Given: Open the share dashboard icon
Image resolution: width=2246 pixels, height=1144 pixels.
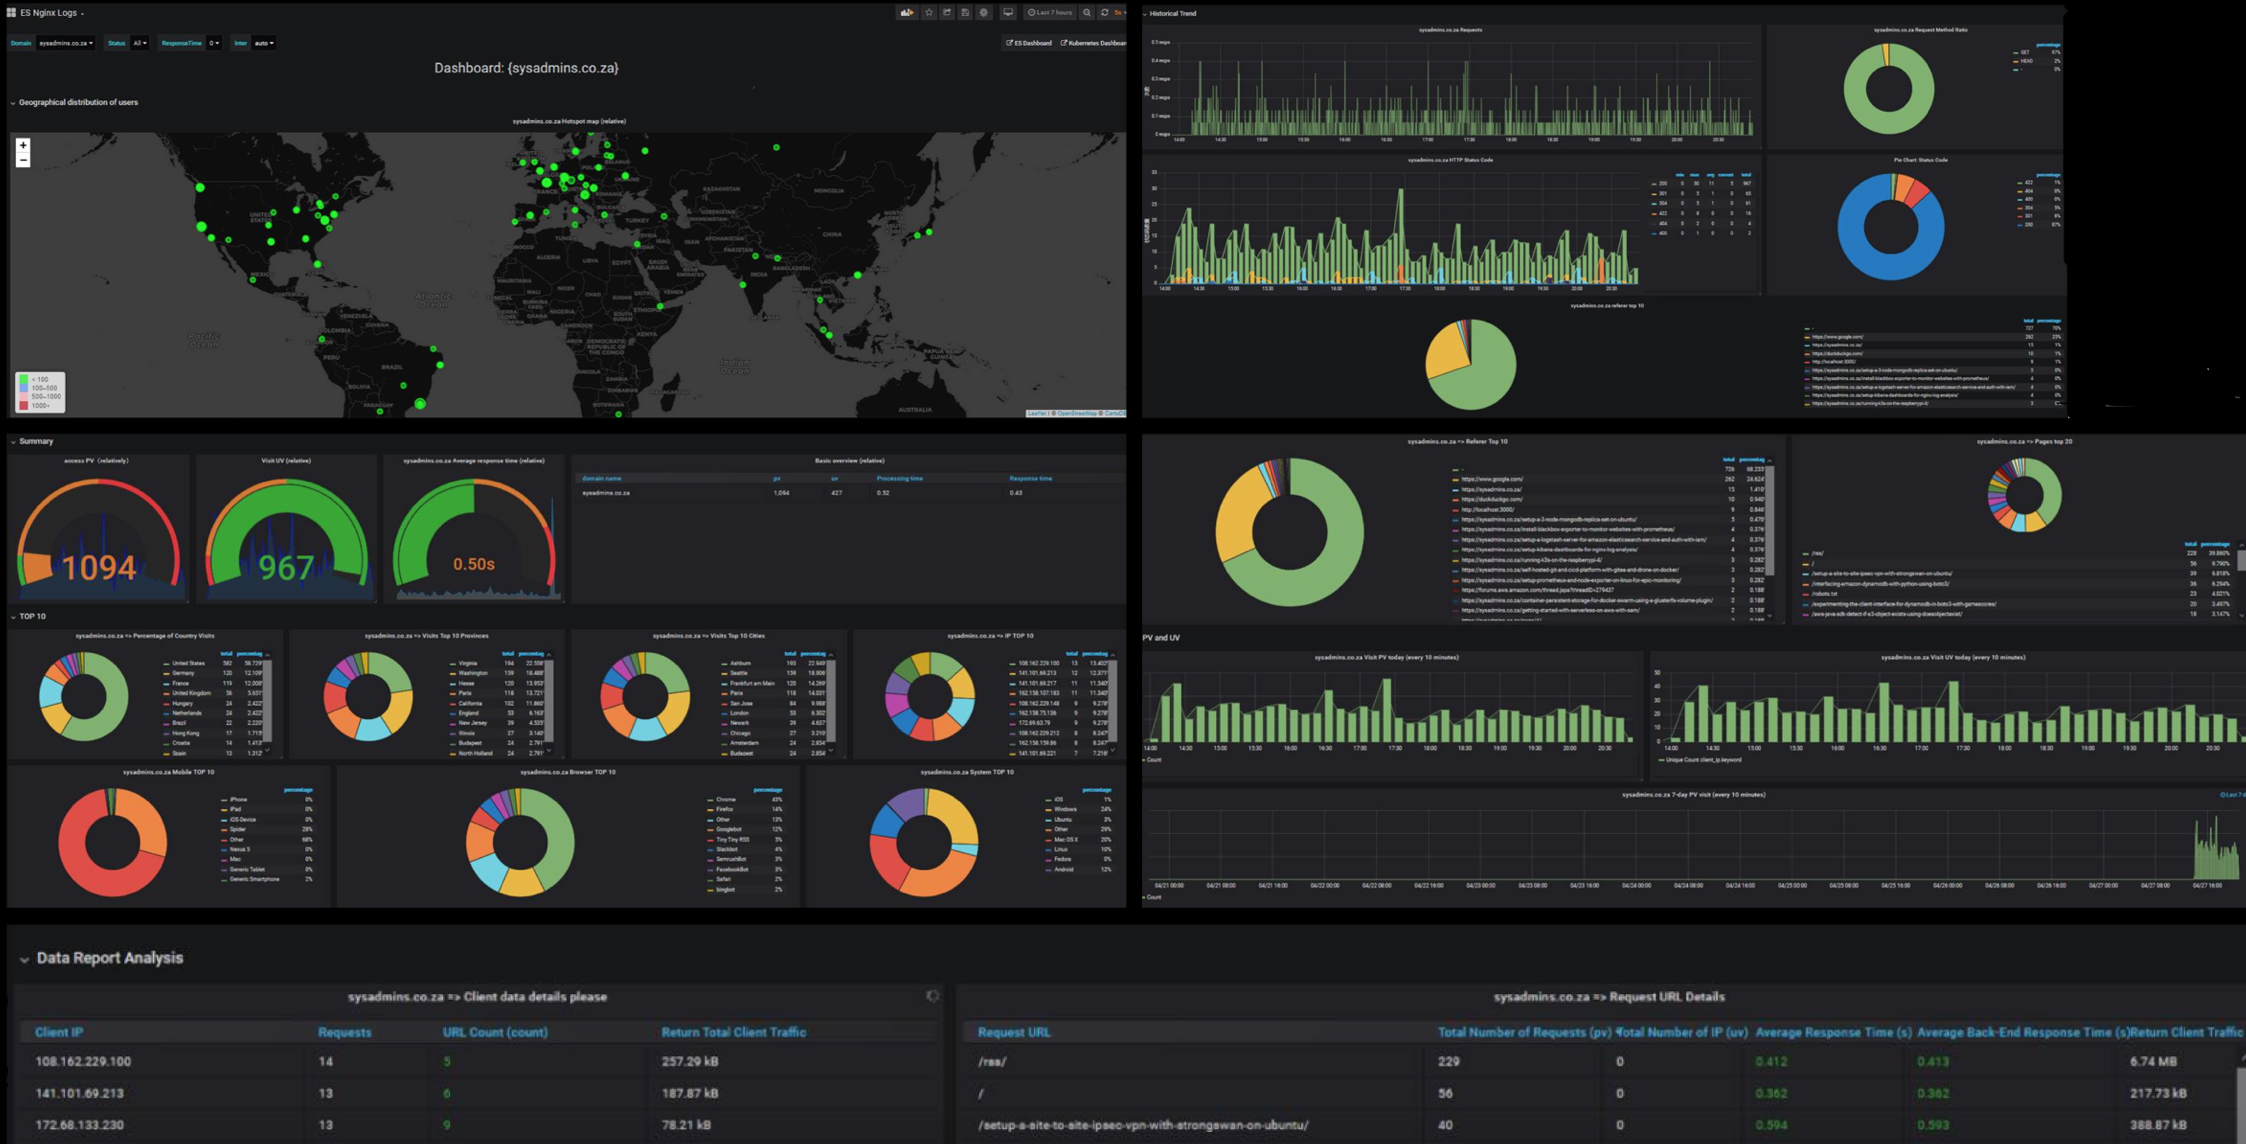Looking at the screenshot, I should (x=948, y=13).
